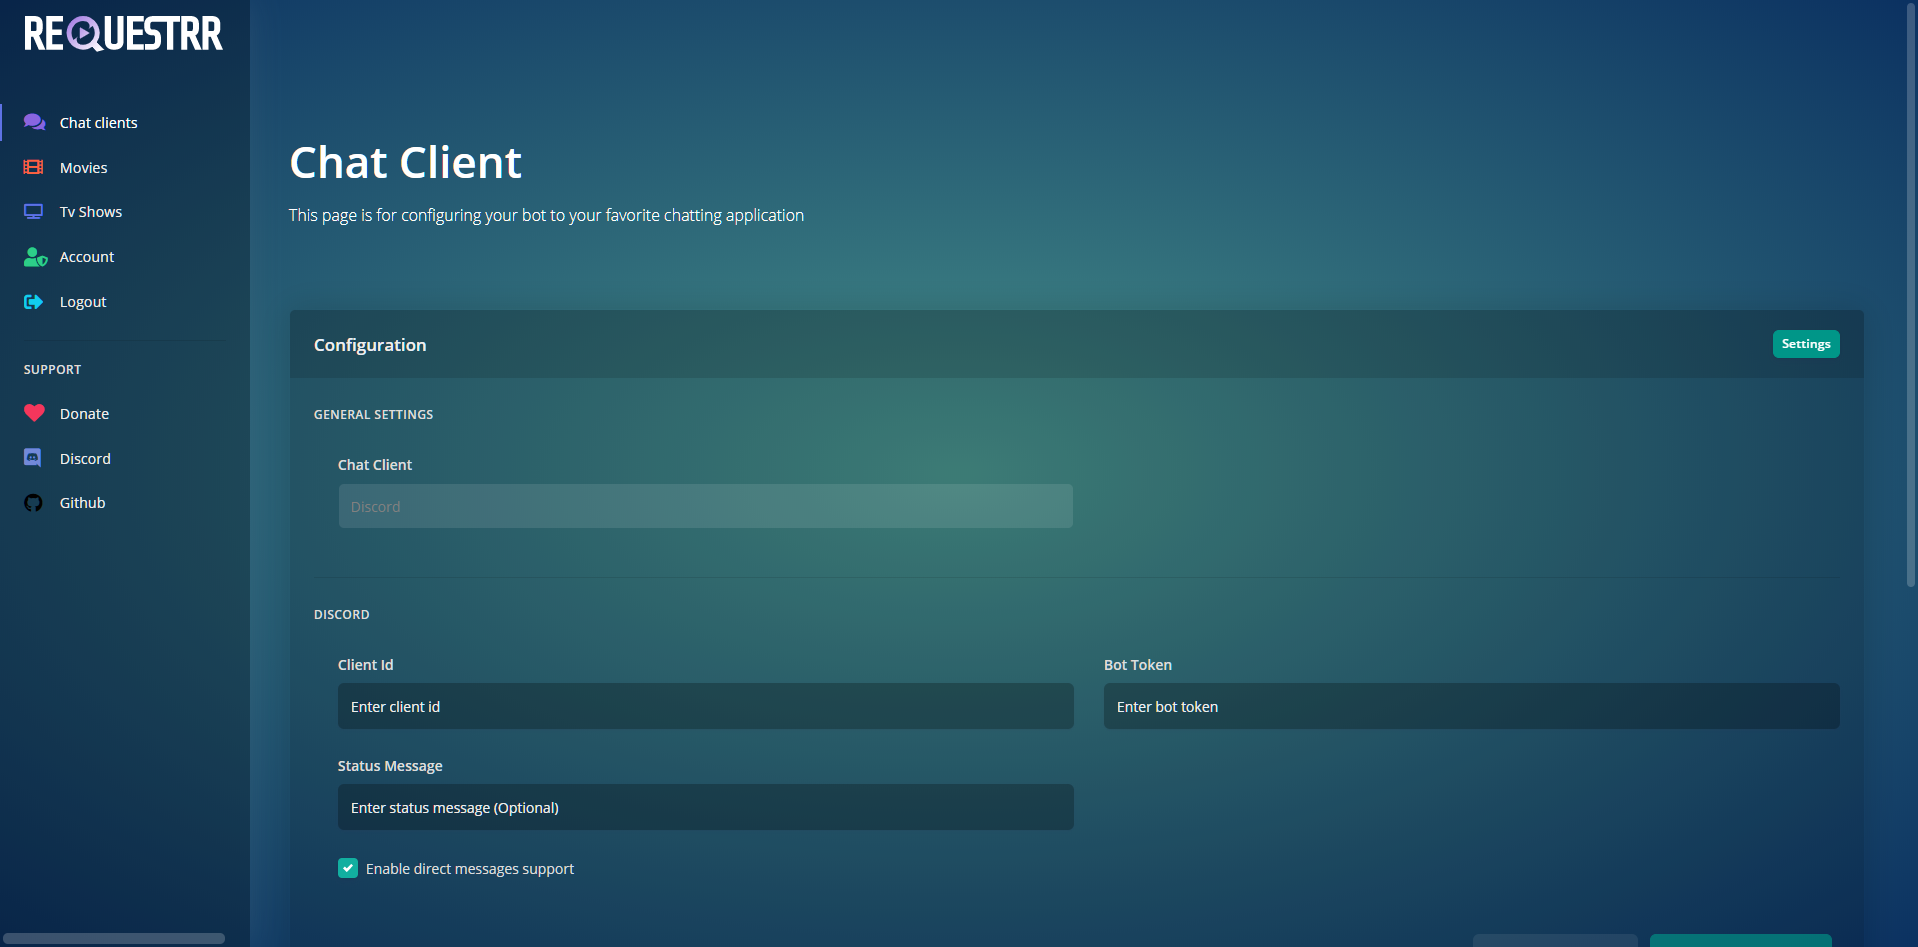
Task: Click the Tv Shows monitor icon
Action: tap(33, 212)
